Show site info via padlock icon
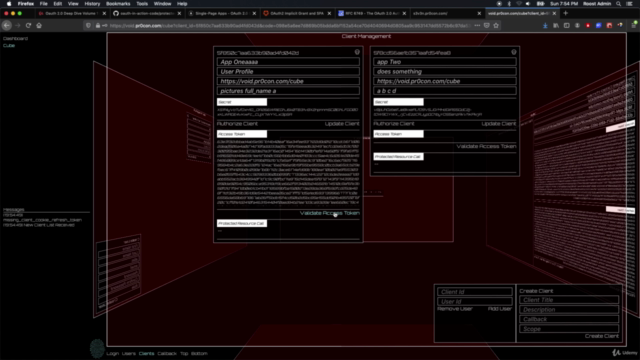The height and width of the screenshot is (360, 640). coord(98,25)
